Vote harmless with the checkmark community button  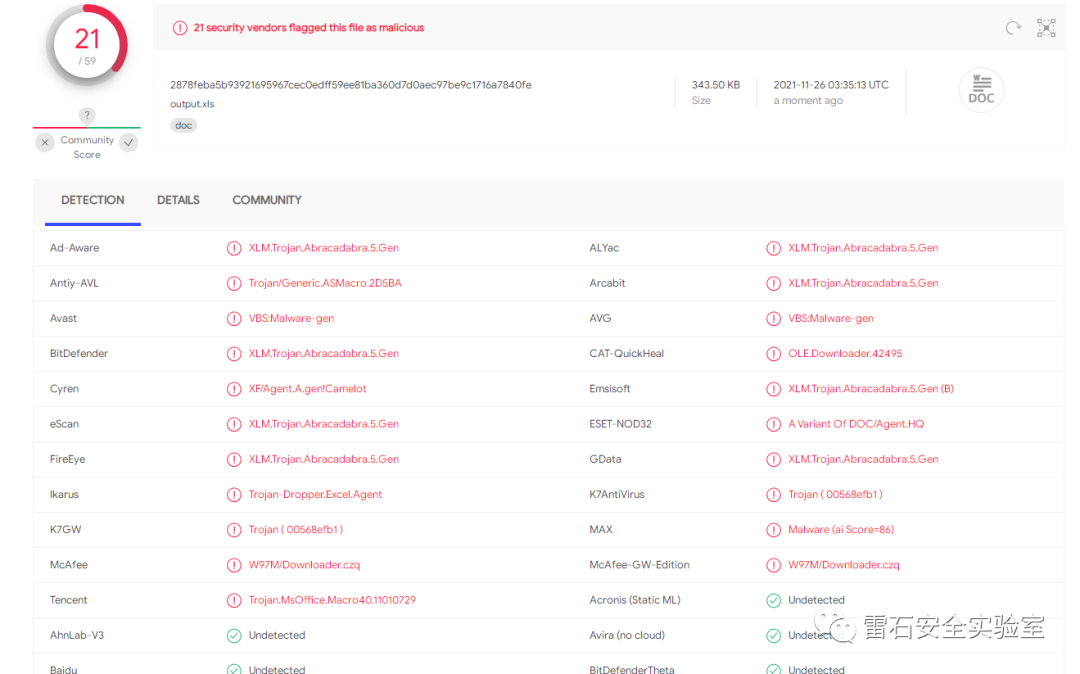[x=129, y=143]
